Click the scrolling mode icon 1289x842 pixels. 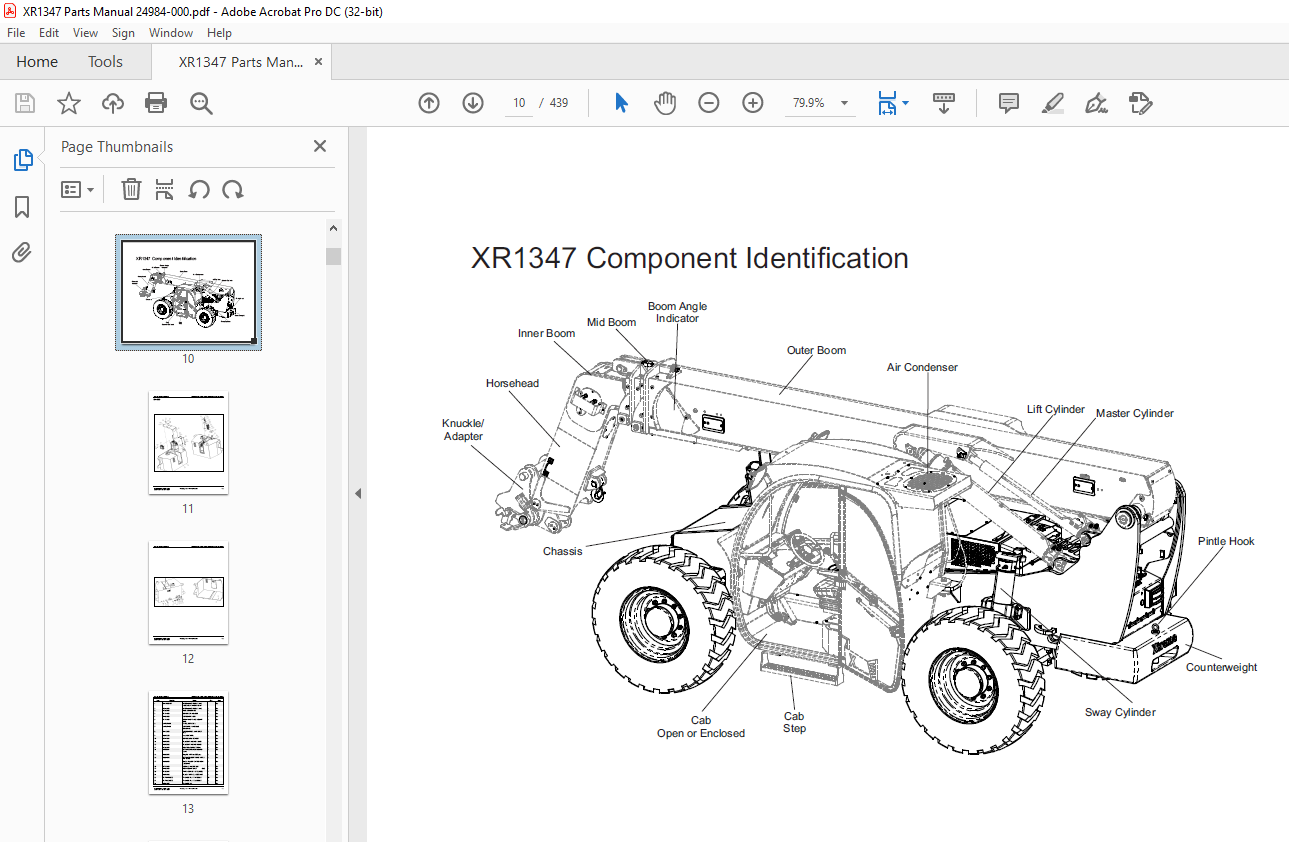(944, 103)
